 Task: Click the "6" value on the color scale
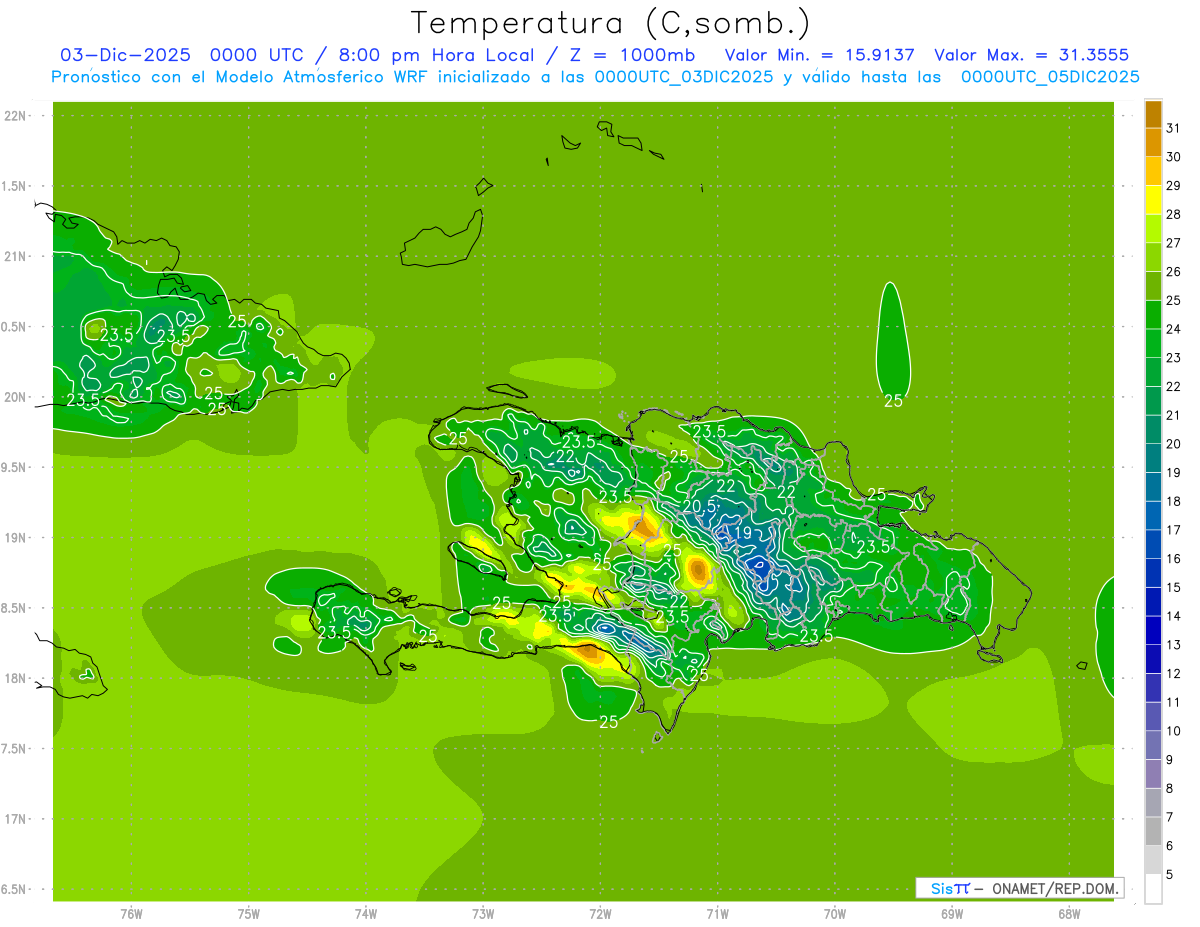point(1170,846)
